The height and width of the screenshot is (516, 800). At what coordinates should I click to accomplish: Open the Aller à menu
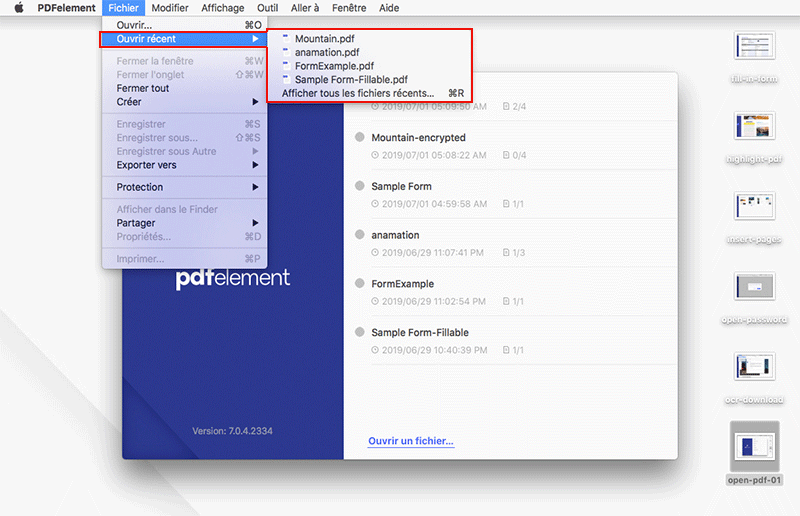305,8
